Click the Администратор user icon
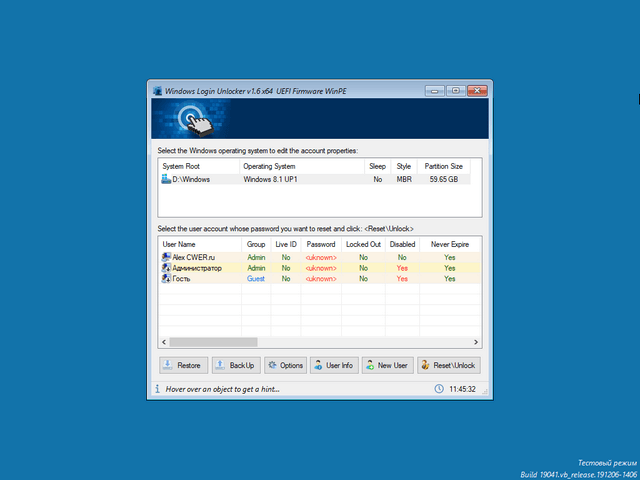 tap(166, 268)
